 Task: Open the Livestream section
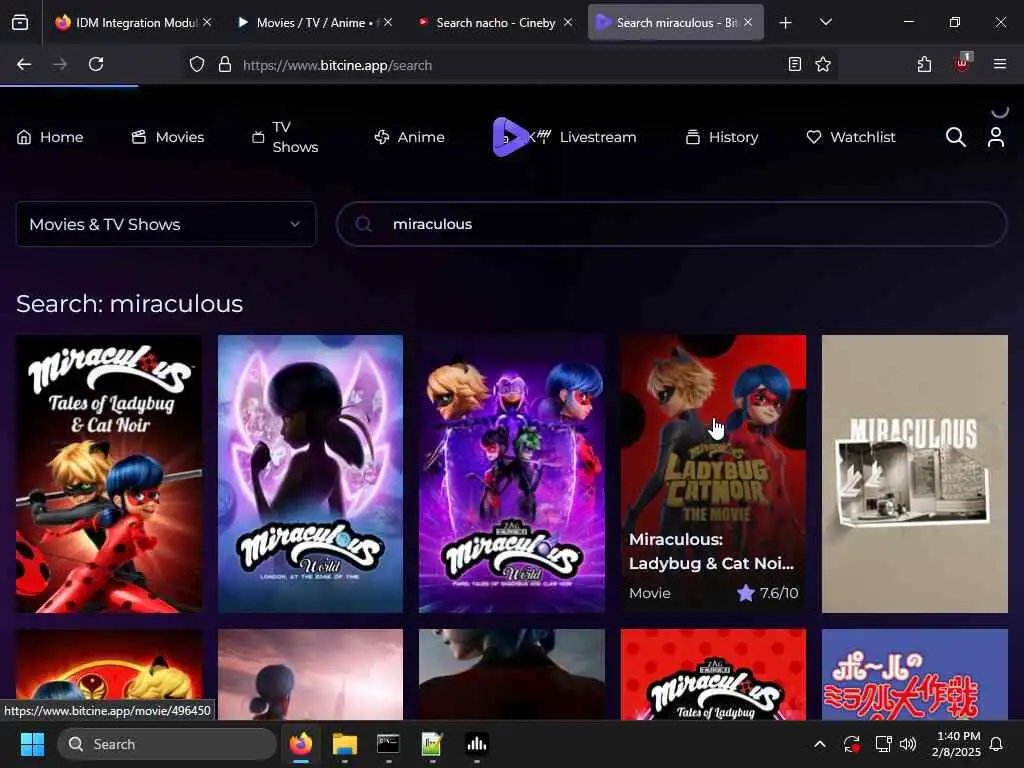coord(586,137)
